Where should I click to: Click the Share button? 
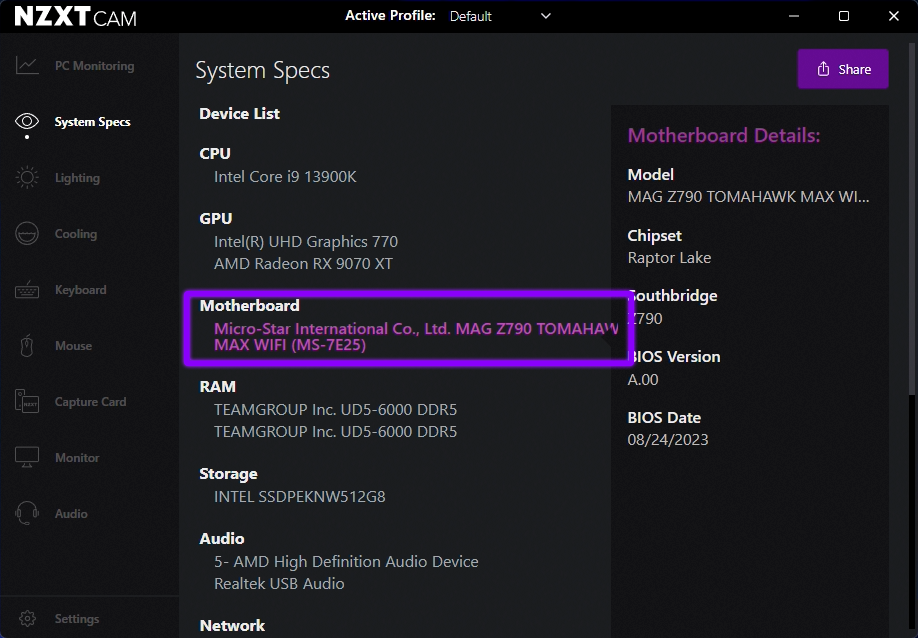843,68
